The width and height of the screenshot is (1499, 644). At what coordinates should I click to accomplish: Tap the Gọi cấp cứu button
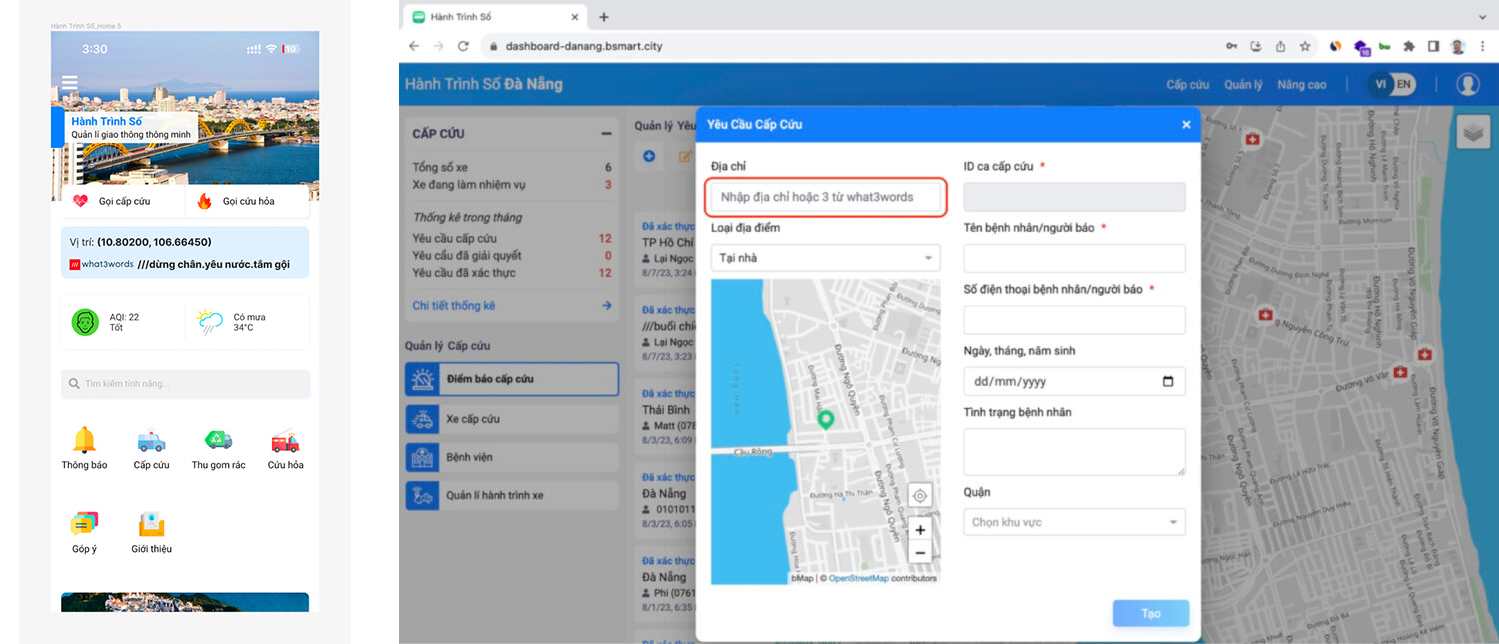pyautogui.click(x=123, y=201)
